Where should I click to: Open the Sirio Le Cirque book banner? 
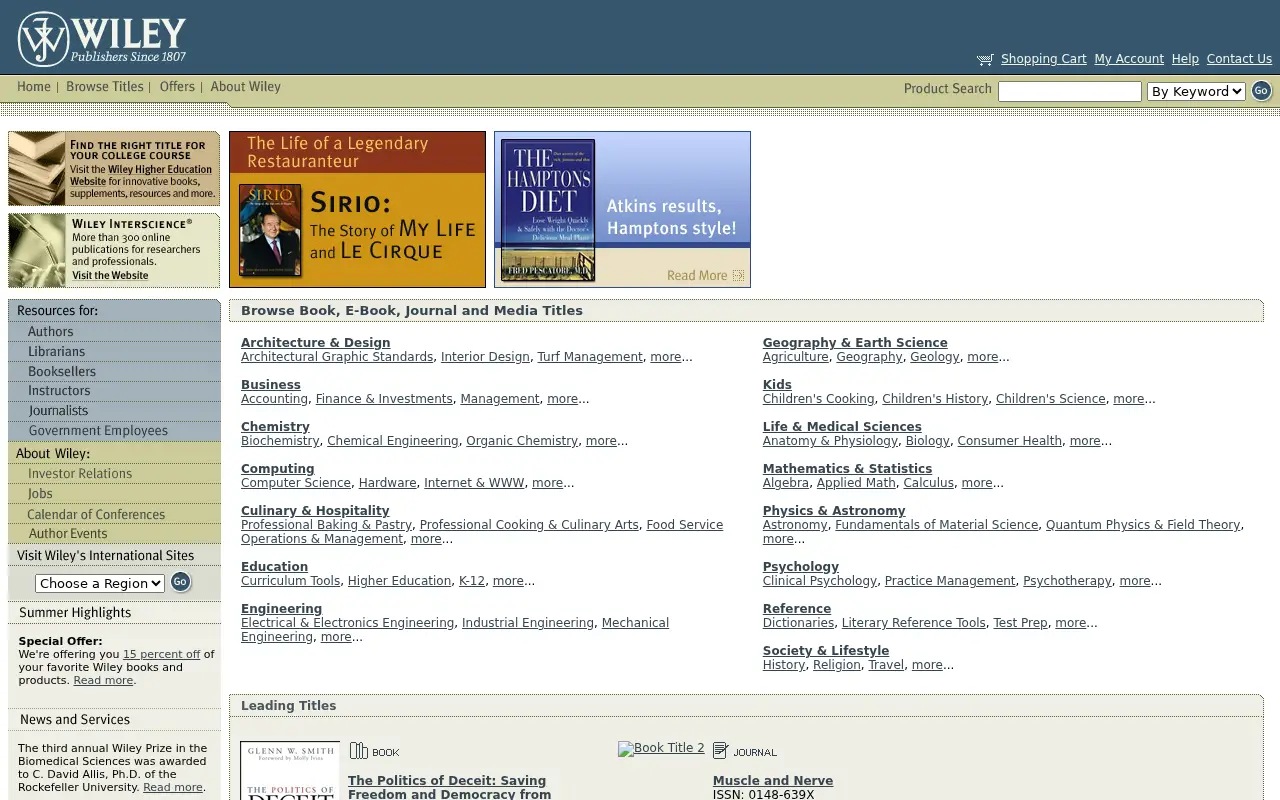[357, 209]
